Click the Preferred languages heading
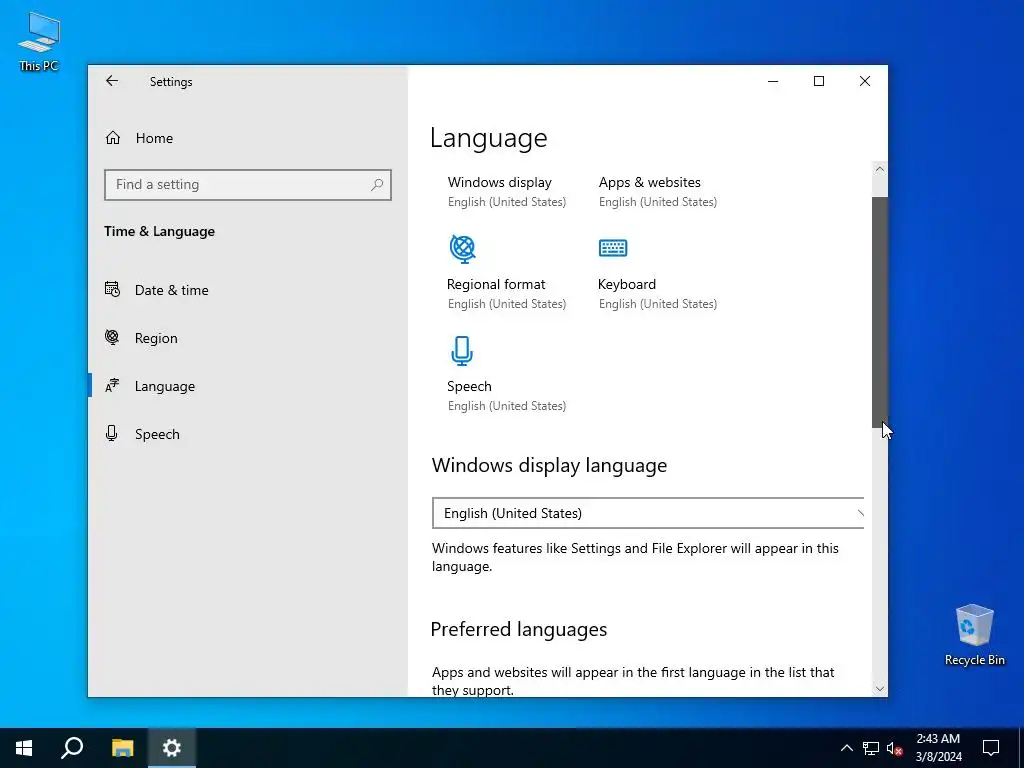The height and width of the screenshot is (768, 1024). tap(519, 629)
